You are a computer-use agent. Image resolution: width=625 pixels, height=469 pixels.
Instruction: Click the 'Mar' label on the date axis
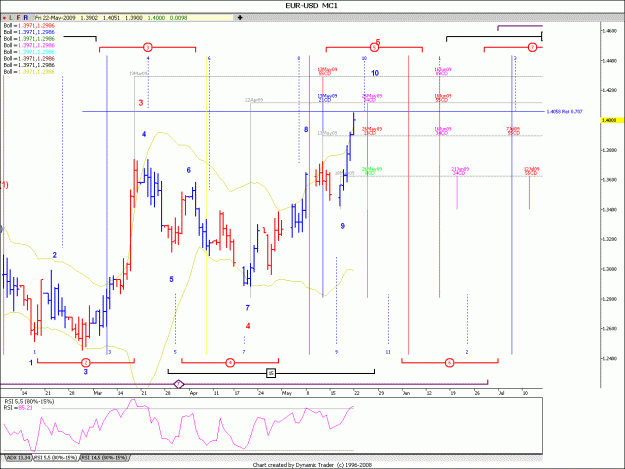(x=98, y=393)
